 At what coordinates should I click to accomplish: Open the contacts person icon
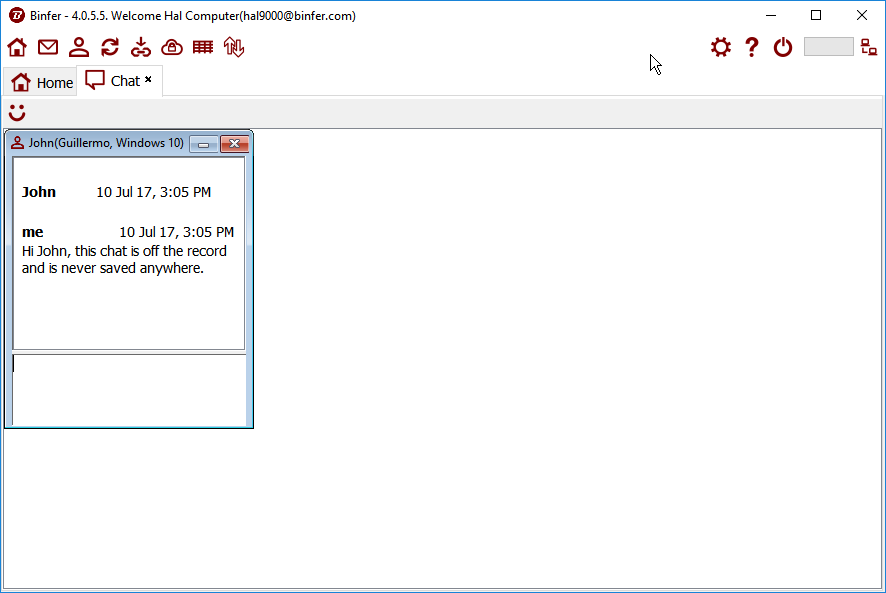click(x=79, y=47)
